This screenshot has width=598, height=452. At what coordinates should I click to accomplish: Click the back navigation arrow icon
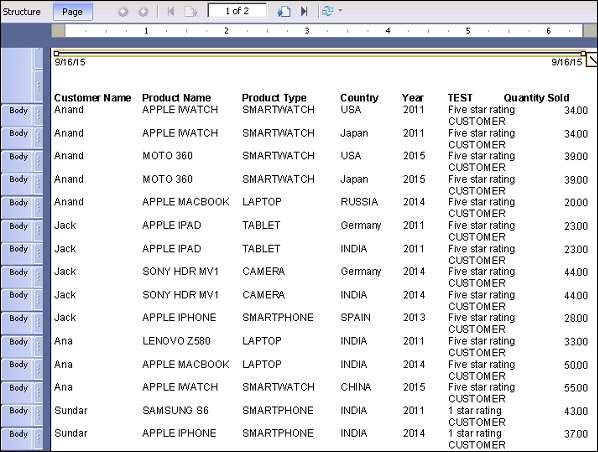[x=123, y=12]
